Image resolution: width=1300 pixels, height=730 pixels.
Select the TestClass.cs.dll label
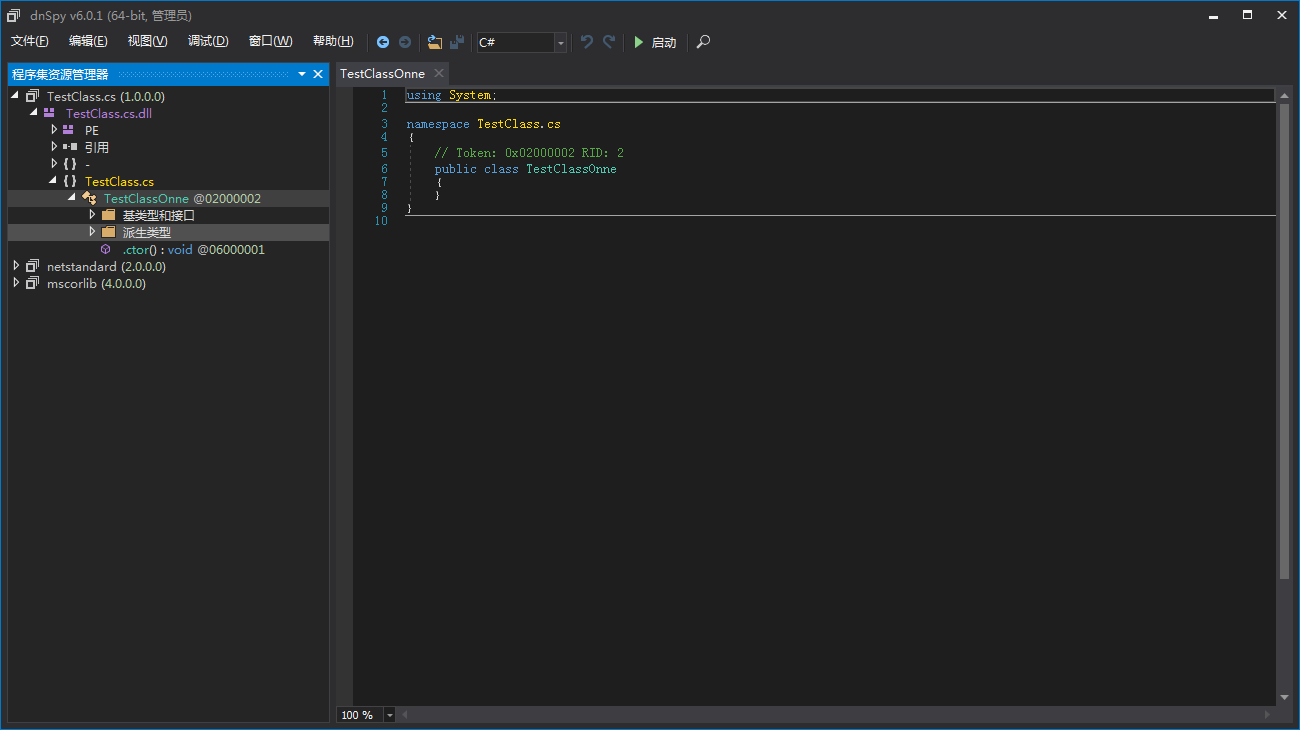(x=109, y=114)
